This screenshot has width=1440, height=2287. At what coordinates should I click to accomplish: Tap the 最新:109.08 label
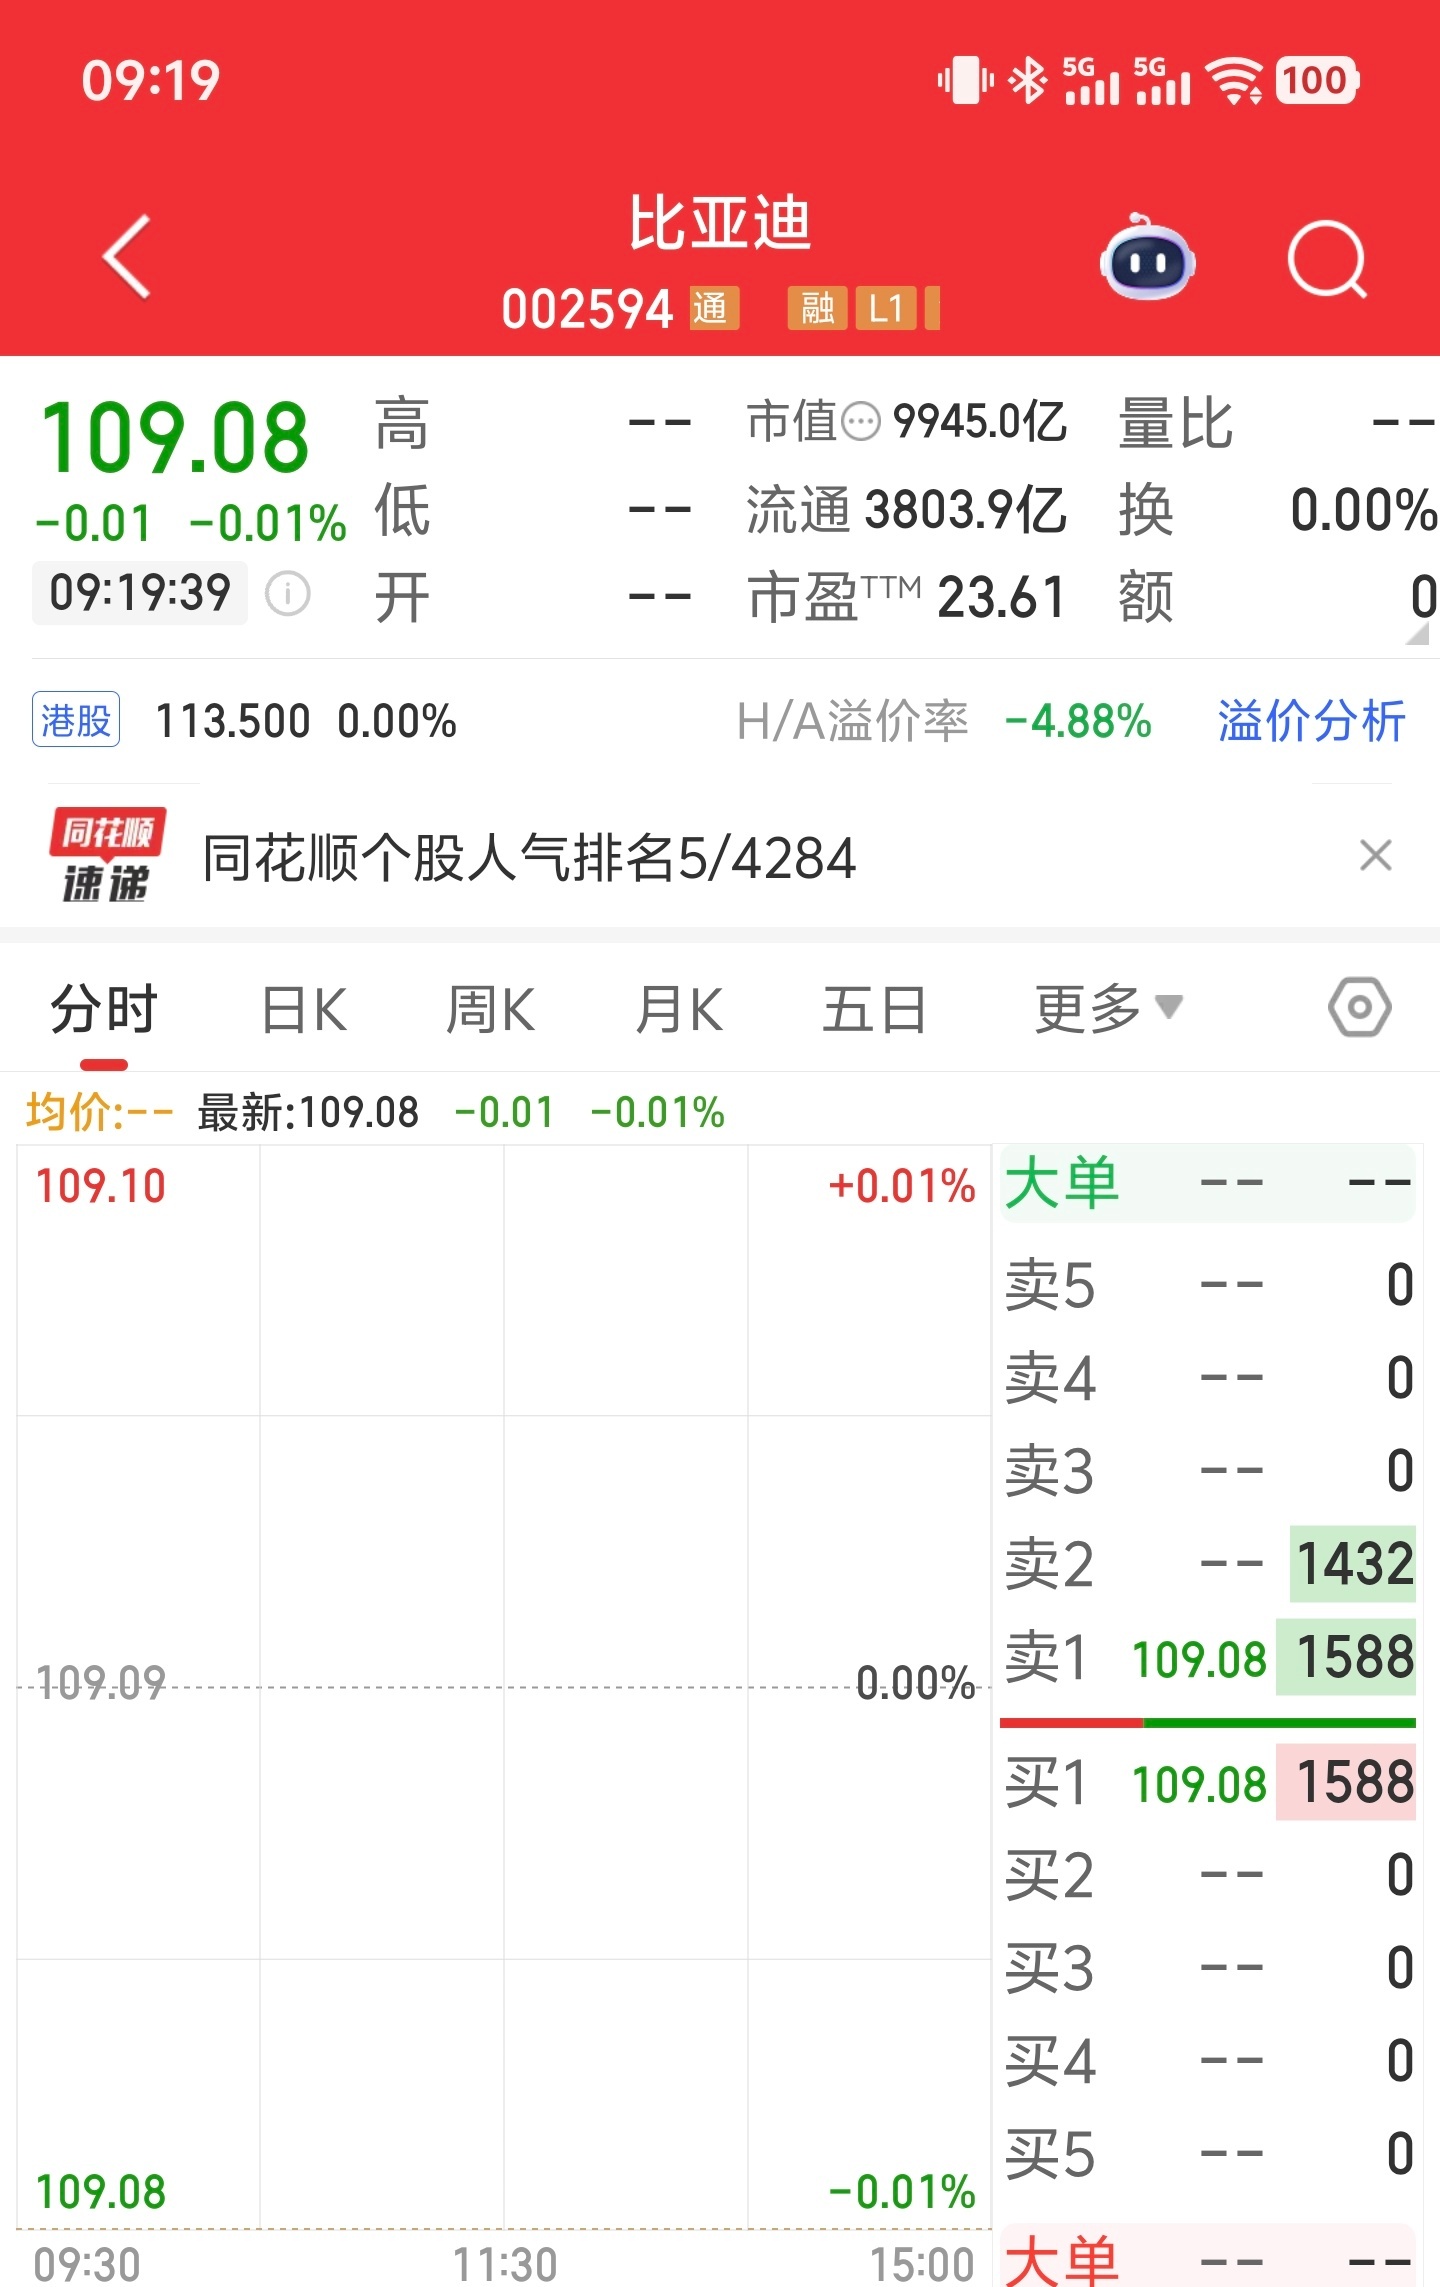coord(308,1112)
